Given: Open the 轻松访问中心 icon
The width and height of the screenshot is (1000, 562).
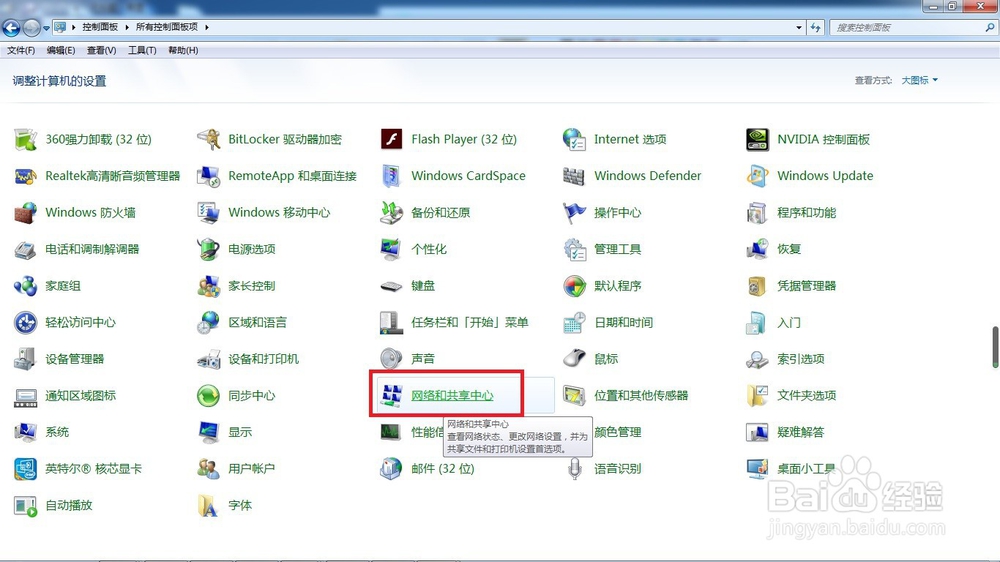Looking at the screenshot, I should tap(26, 323).
